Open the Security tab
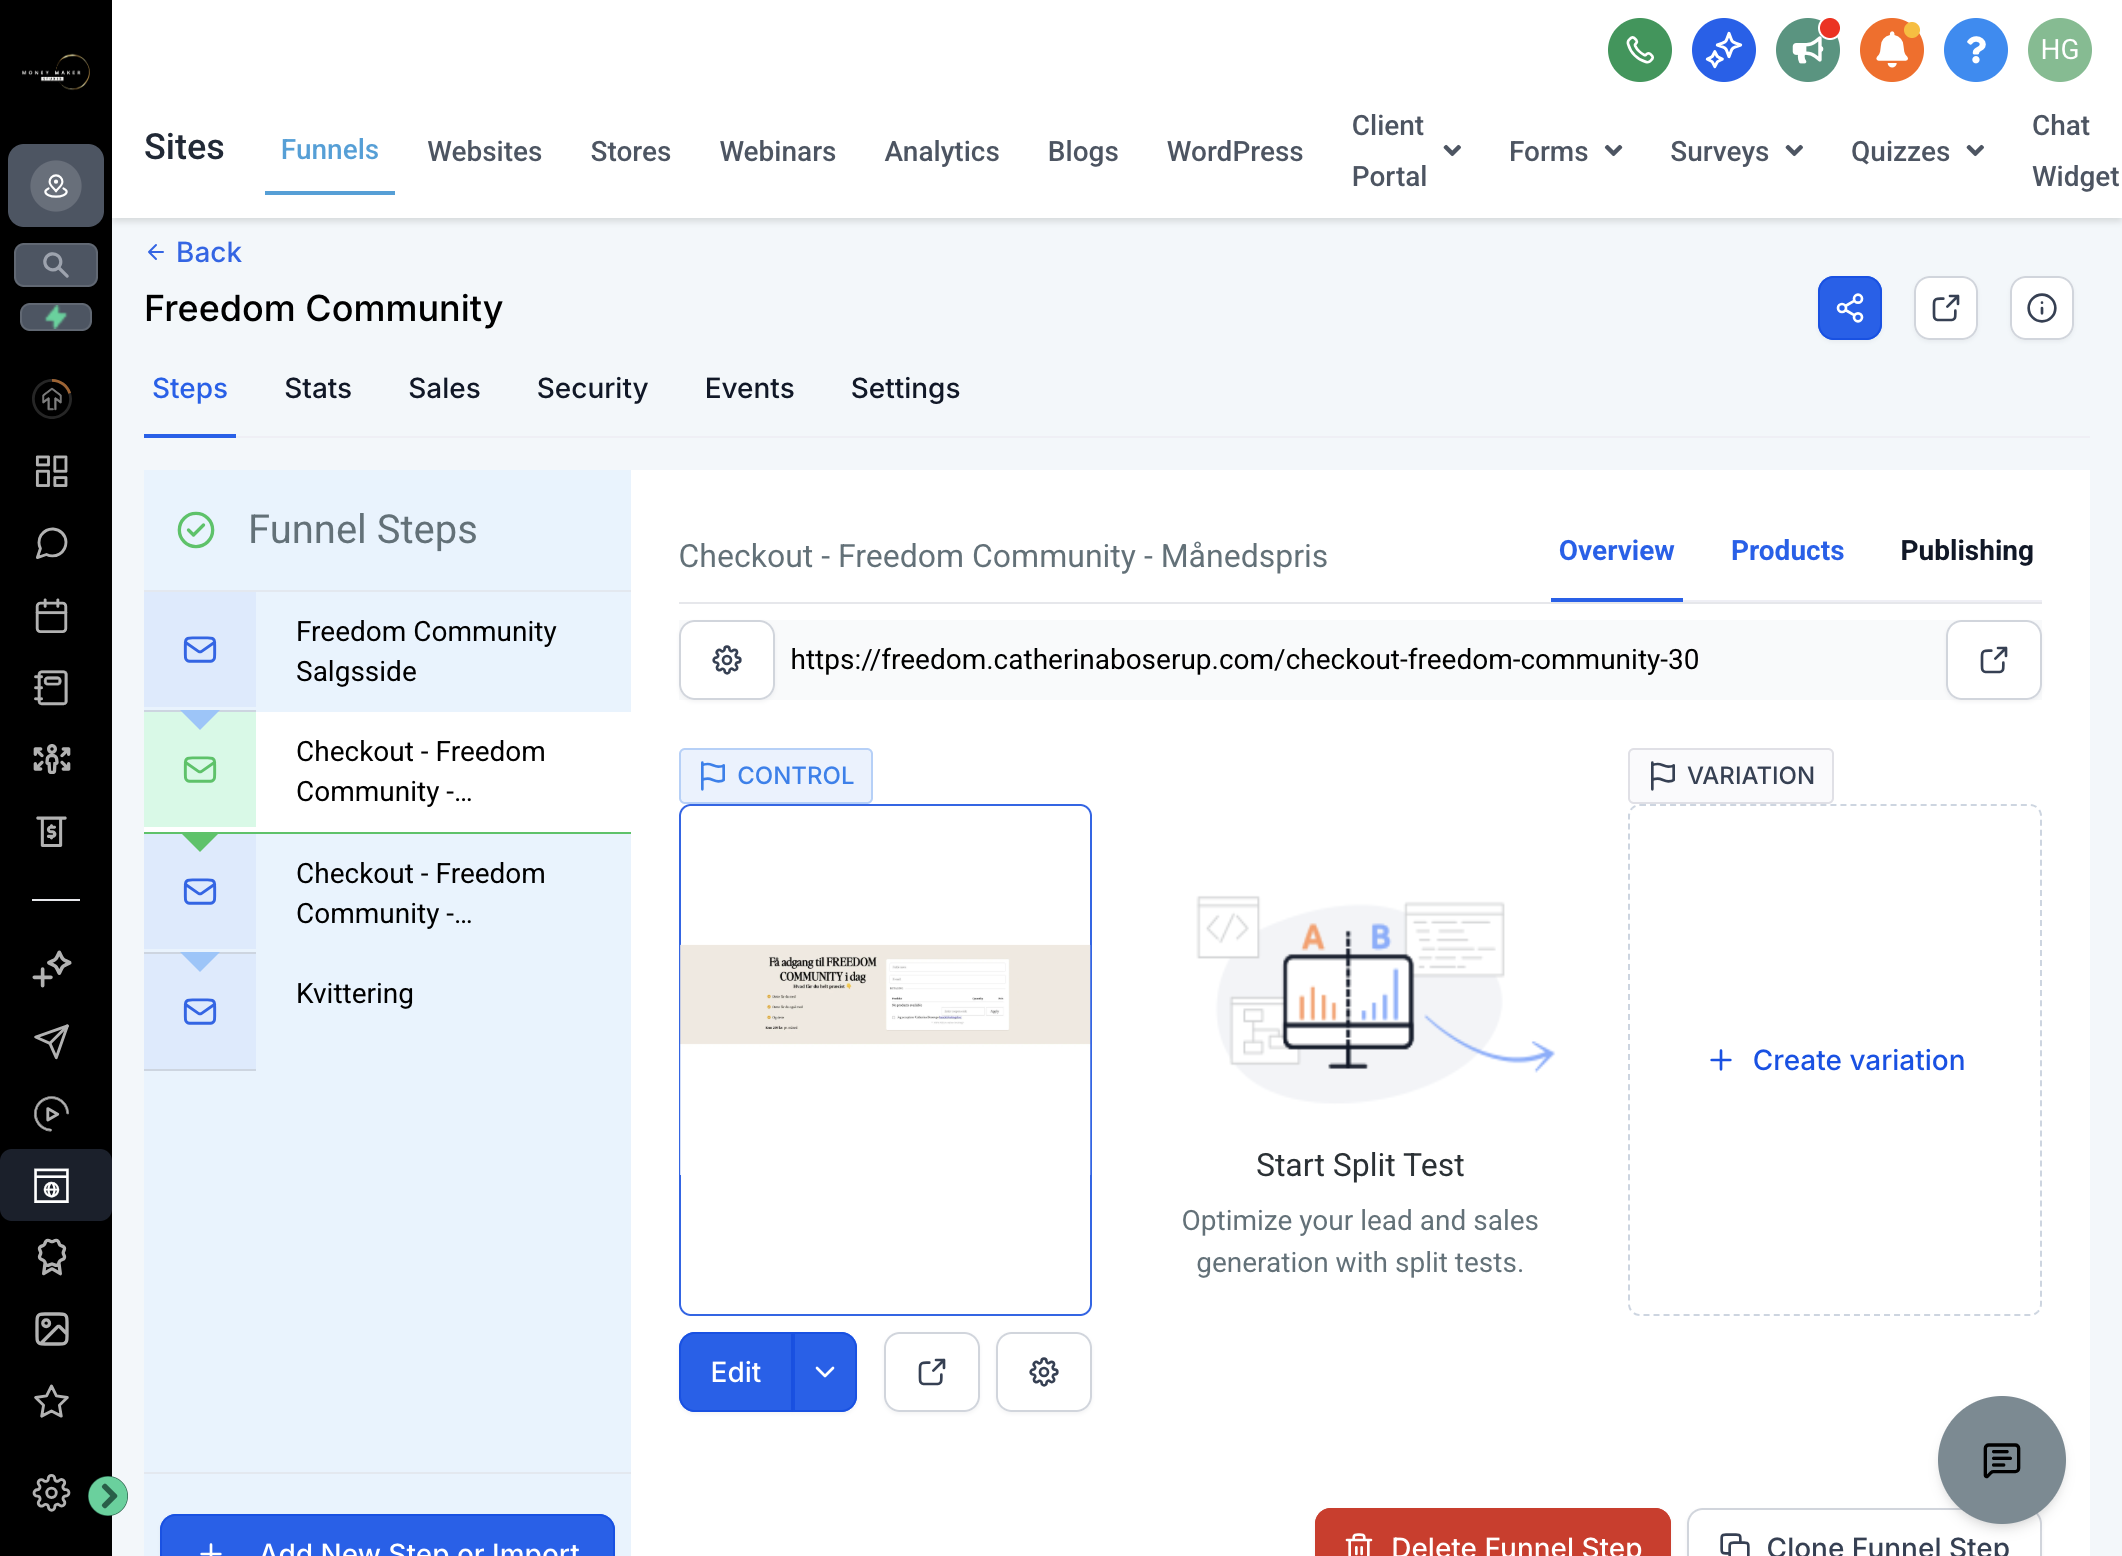This screenshot has height=1556, width=2122. tap(592, 388)
